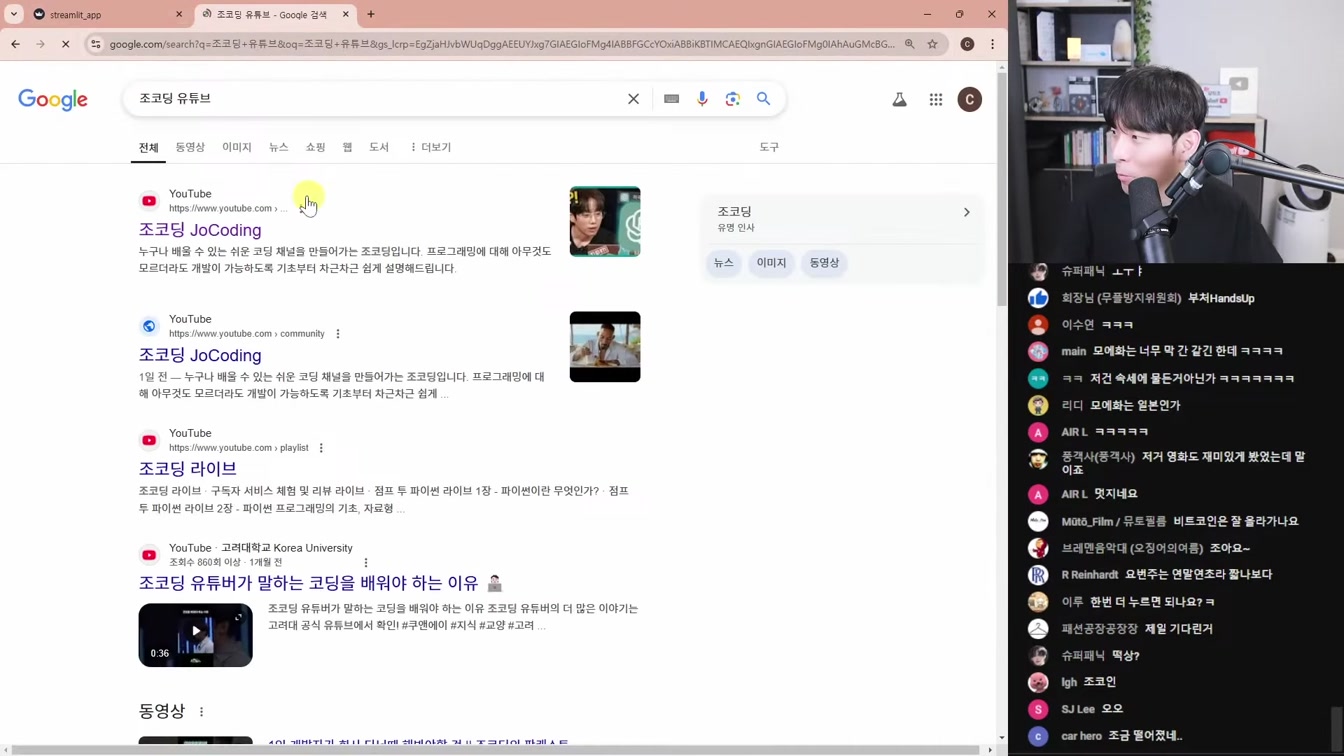This screenshot has height=756, width=1344.
Task: Open second result's thumbnail image
Action: 605,347
